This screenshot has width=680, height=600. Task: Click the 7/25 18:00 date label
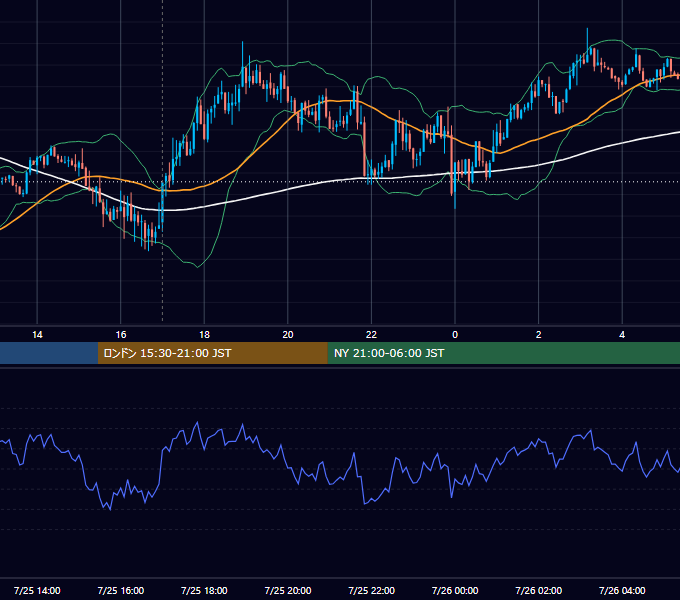(204, 590)
